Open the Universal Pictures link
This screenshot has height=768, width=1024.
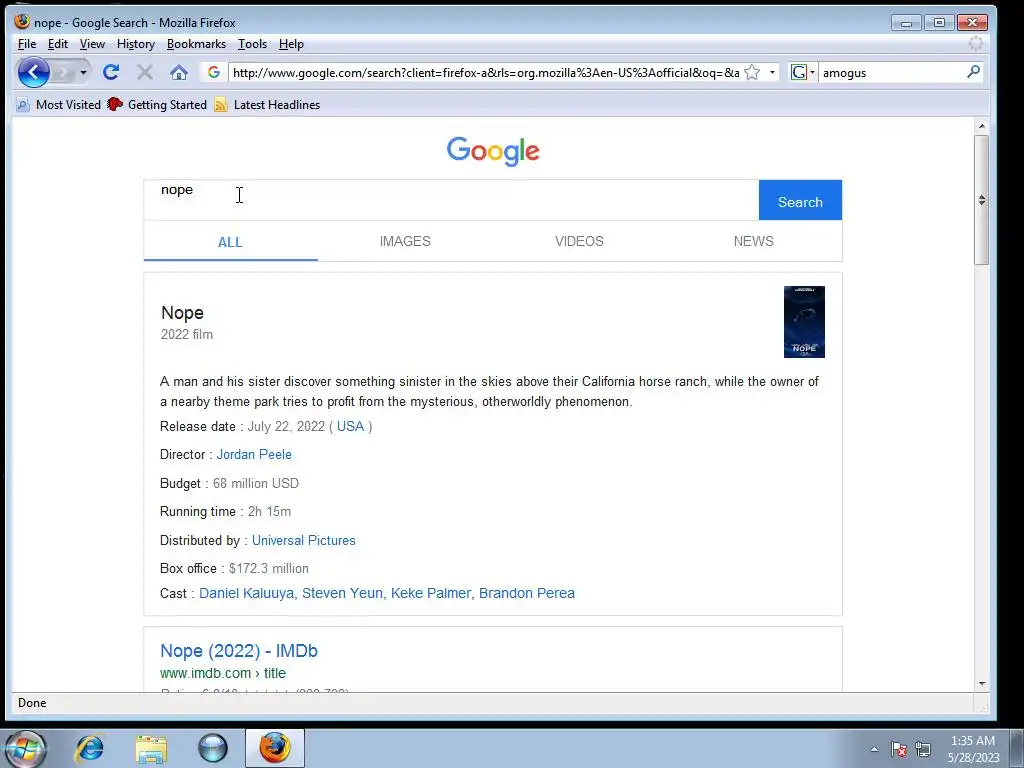(304, 541)
